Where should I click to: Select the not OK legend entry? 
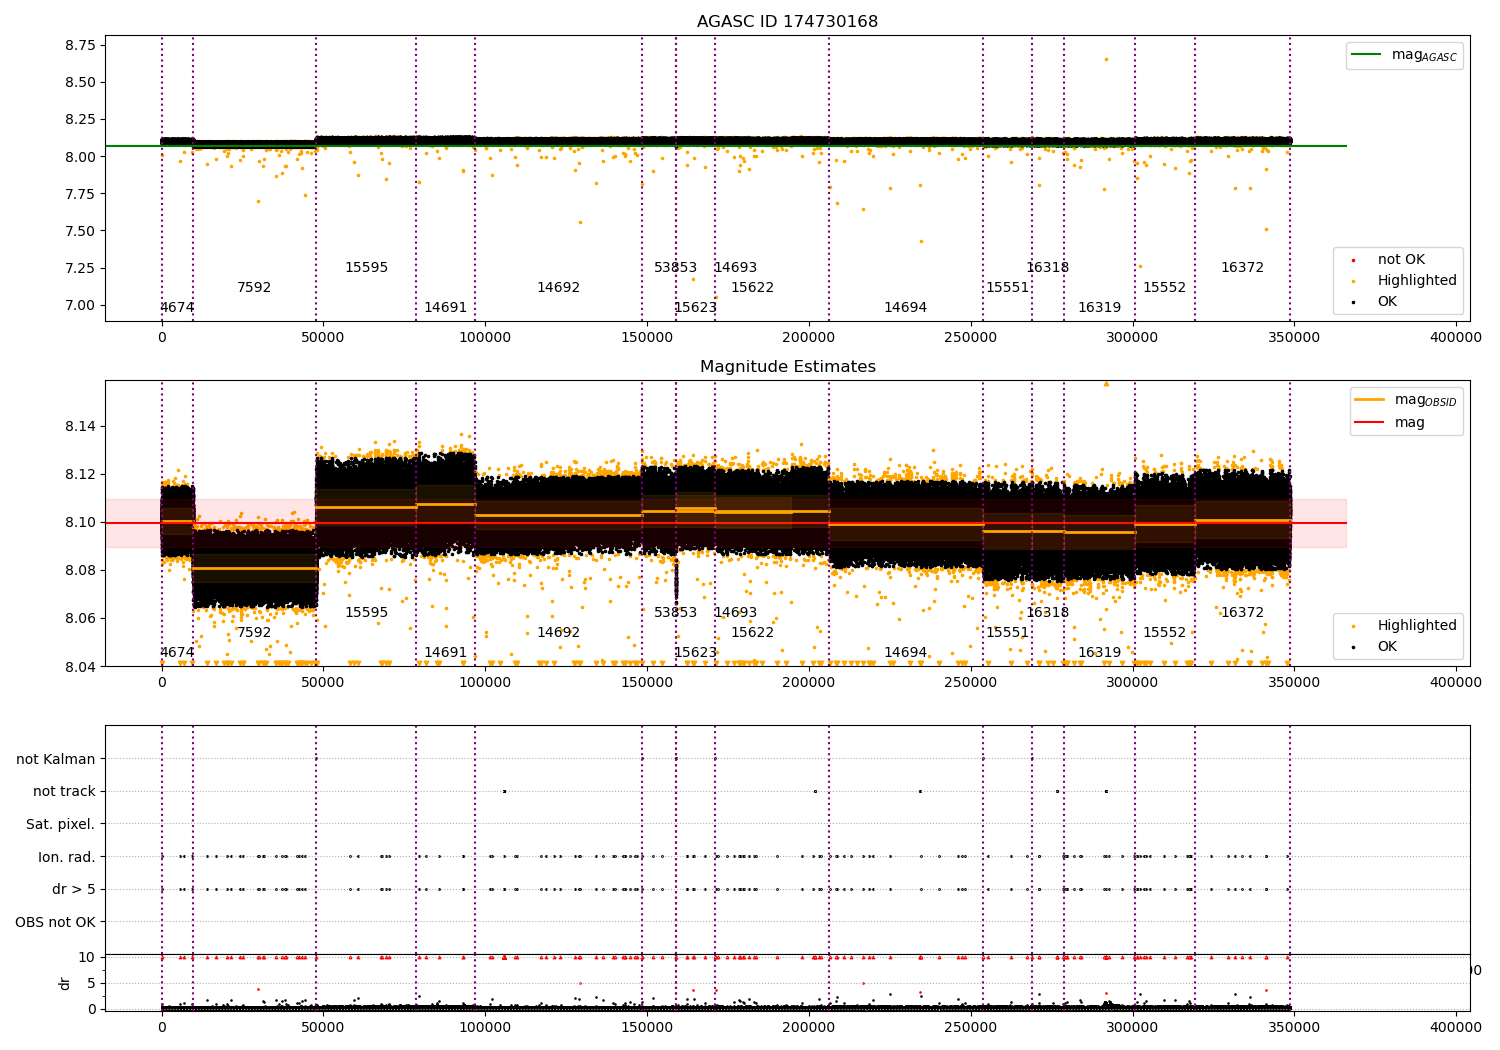[x=1391, y=260]
